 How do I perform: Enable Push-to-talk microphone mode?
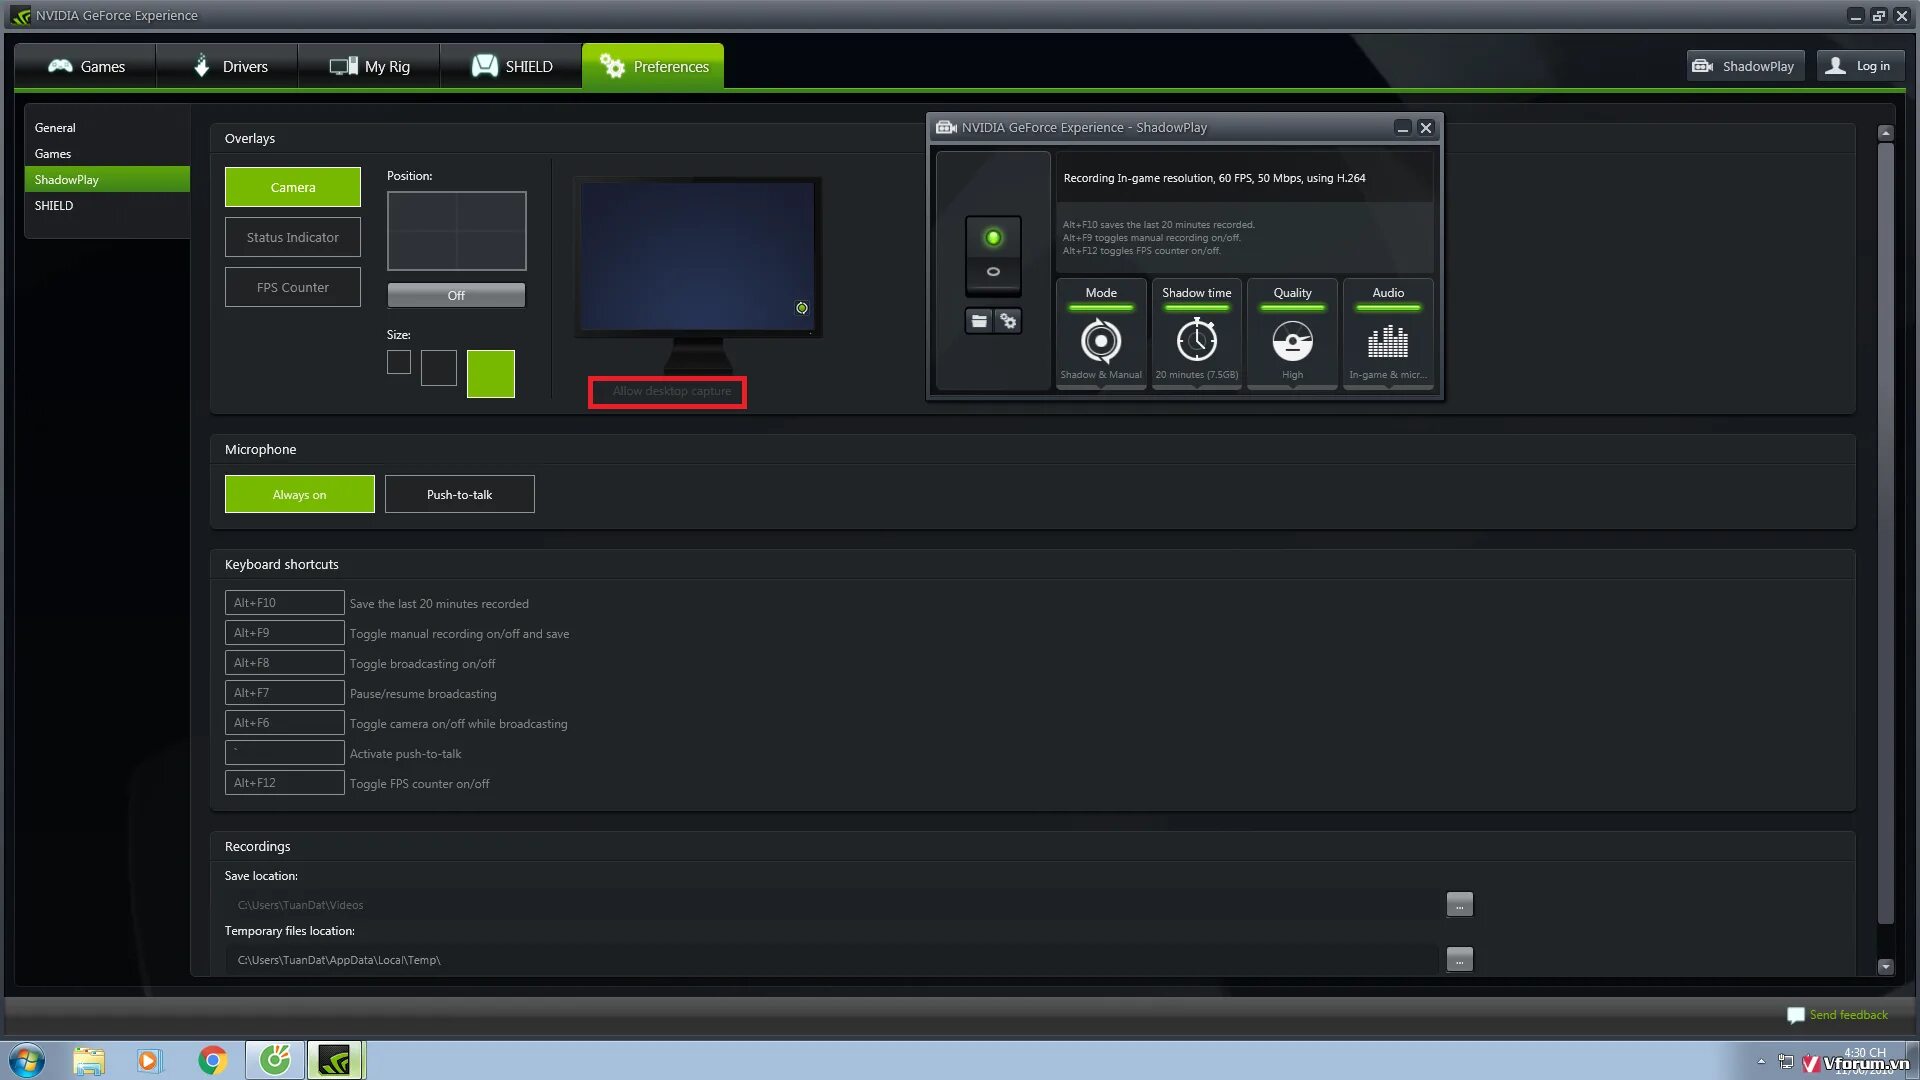(459, 494)
